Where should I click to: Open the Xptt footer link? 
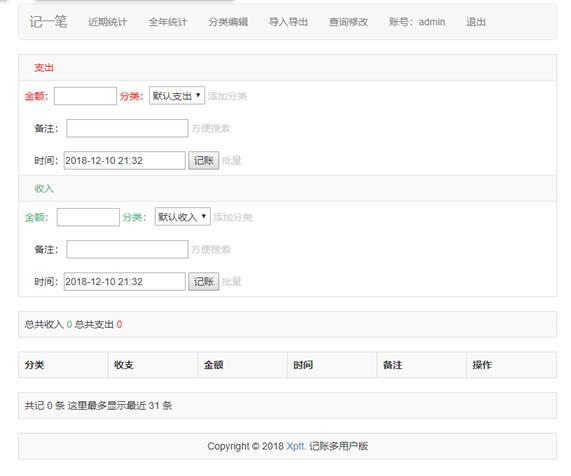(x=296, y=446)
